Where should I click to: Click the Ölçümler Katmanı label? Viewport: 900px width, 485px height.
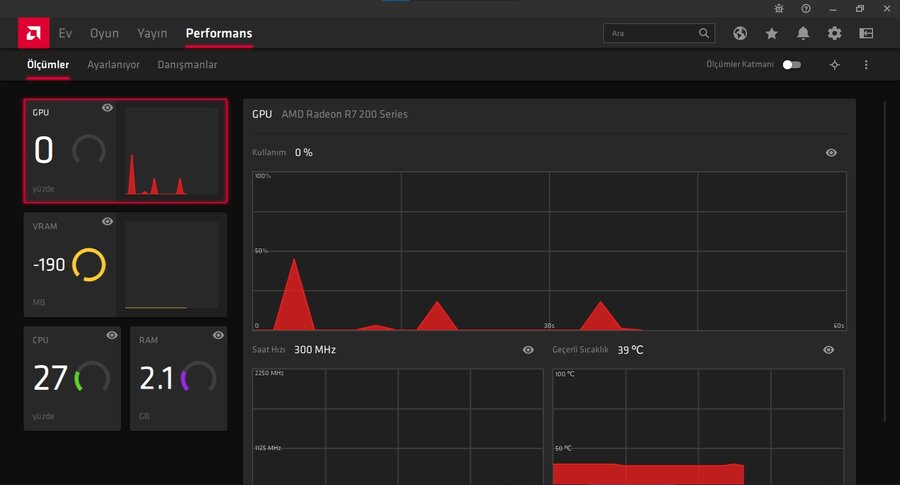[x=740, y=64]
